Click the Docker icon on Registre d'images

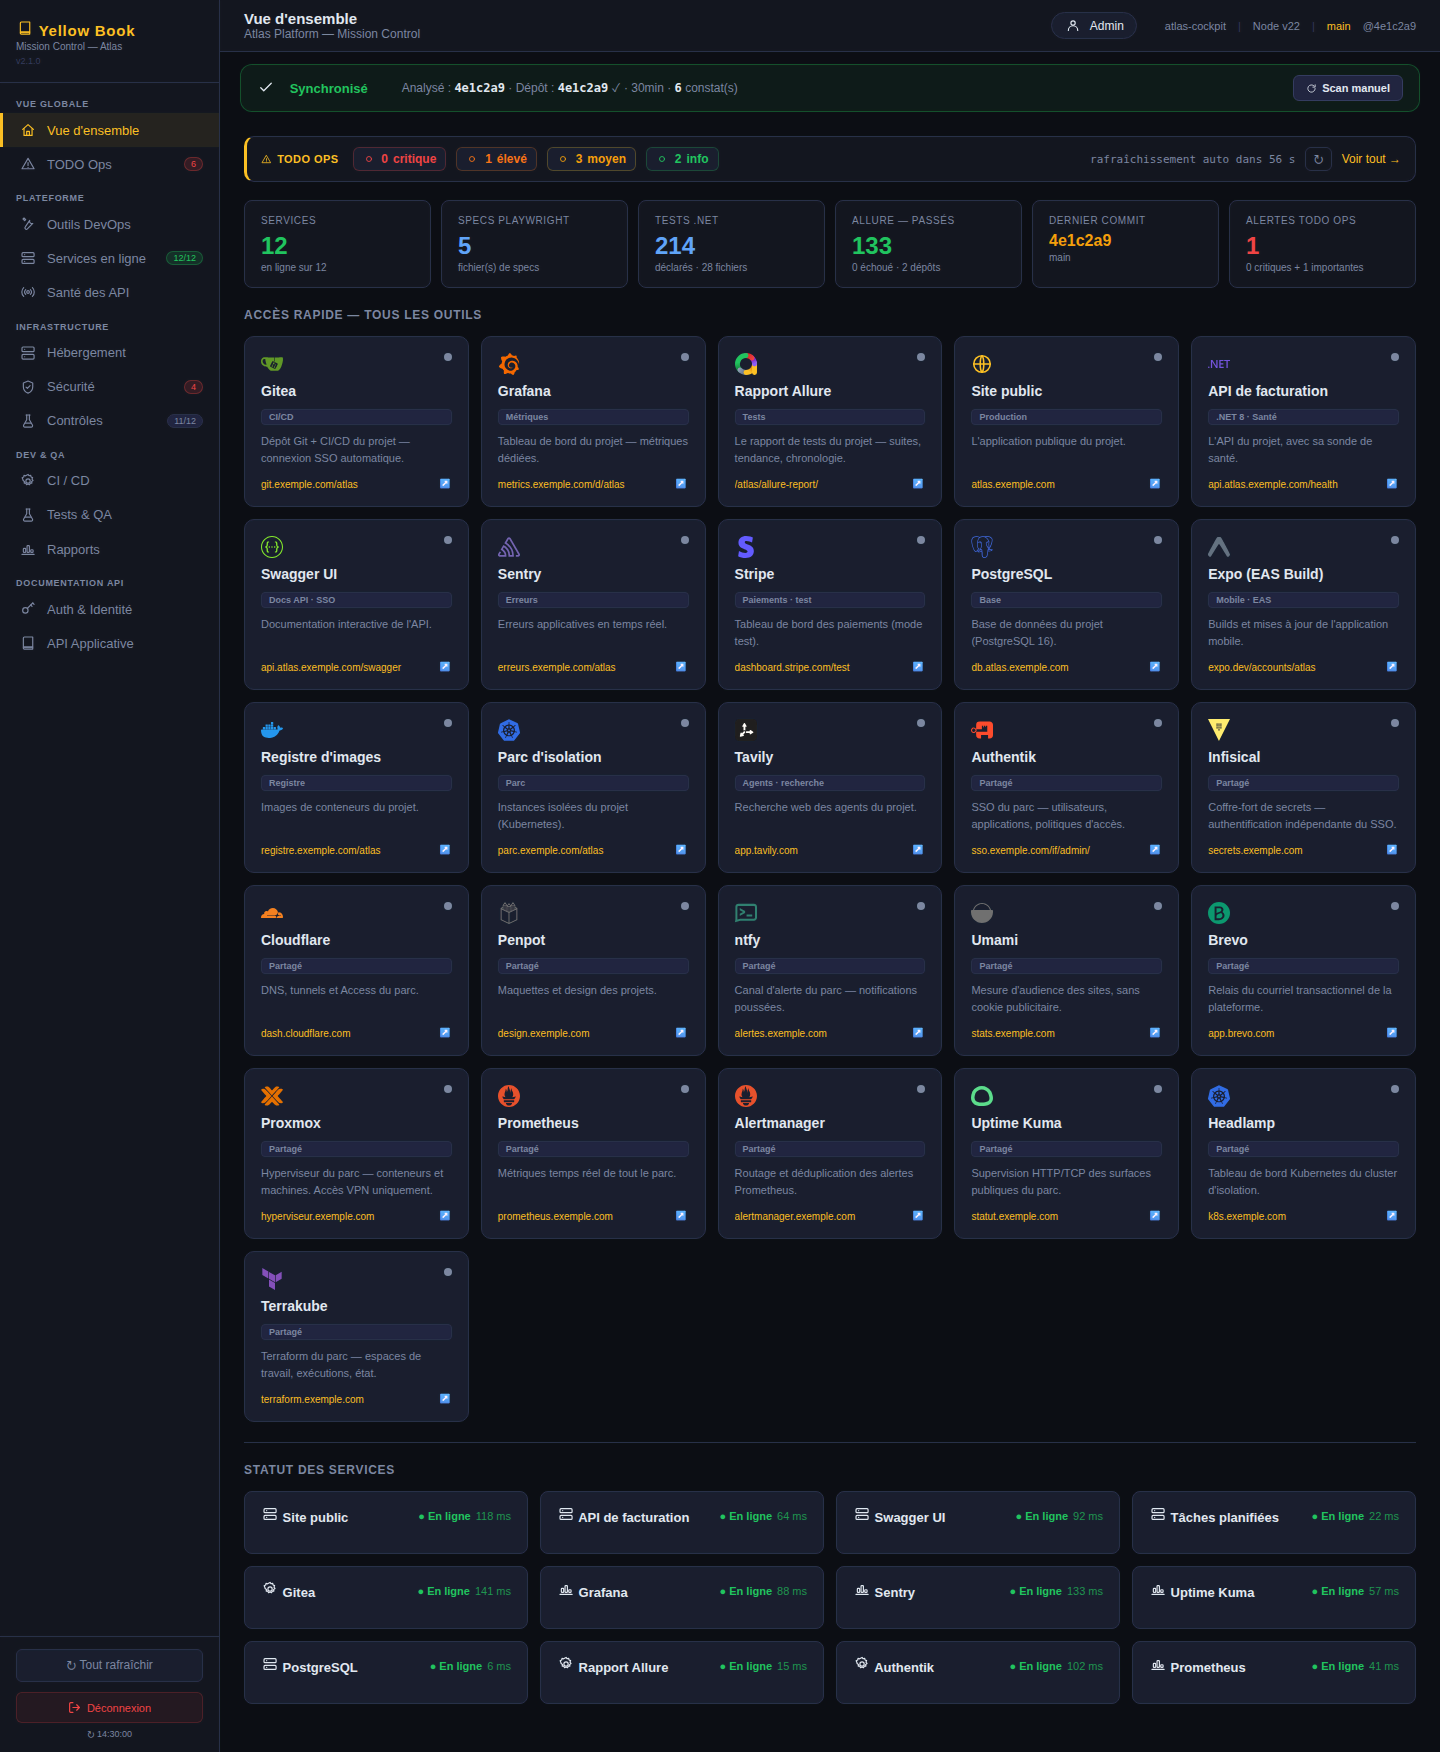click(x=272, y=730)
